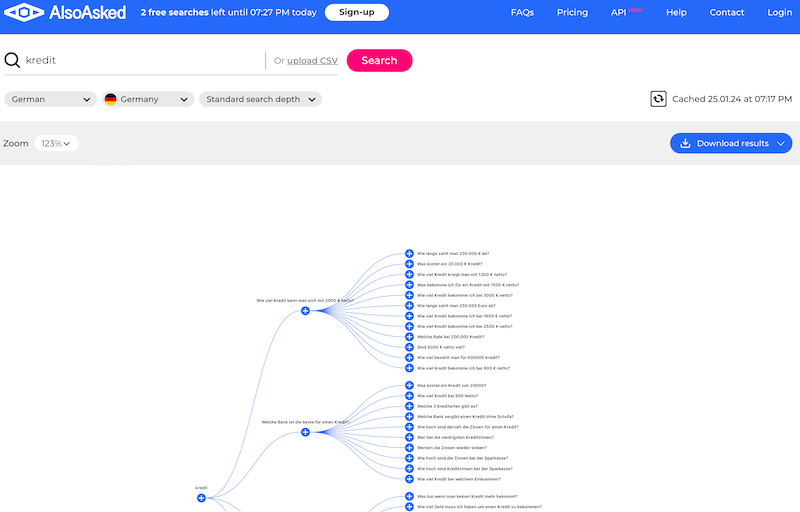The width and height of the screenshot is (800, 512).
Task: Click the 'kredit' search input field
Action: coord(140,60)
